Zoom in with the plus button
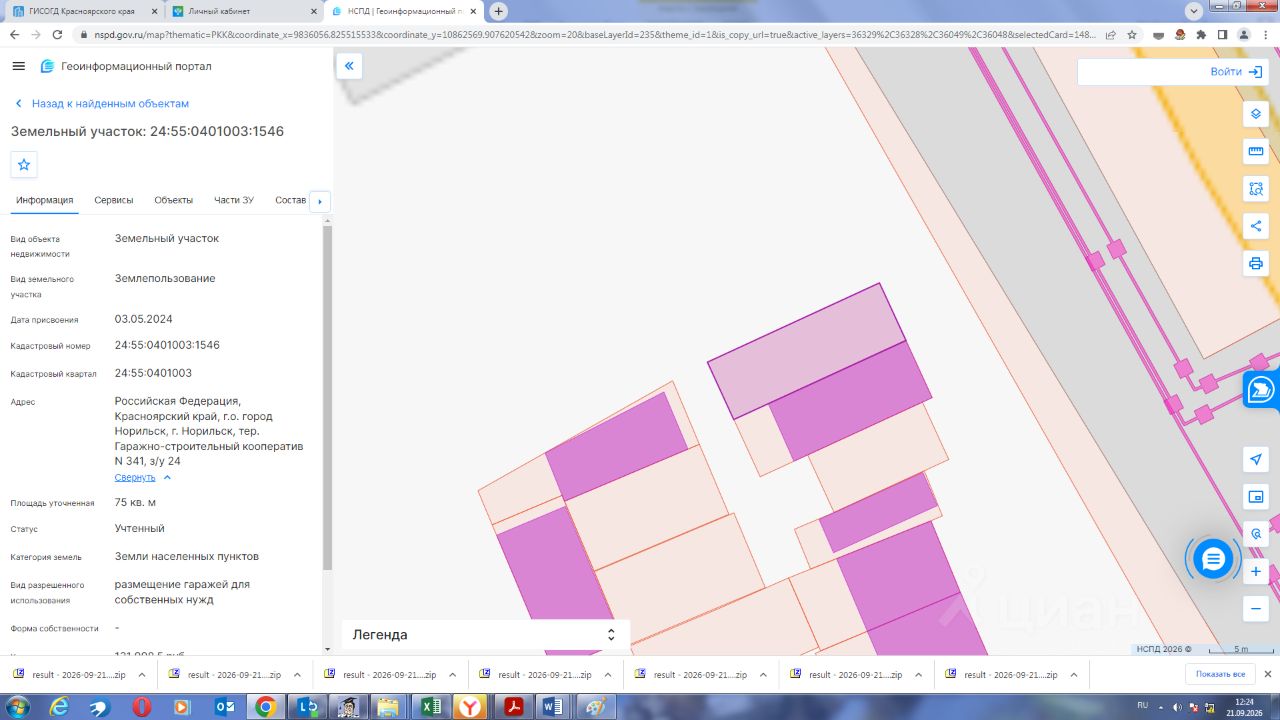The height and width of the screenshot is (720, 1280). pyautogui.click(x=1256, y=572)
